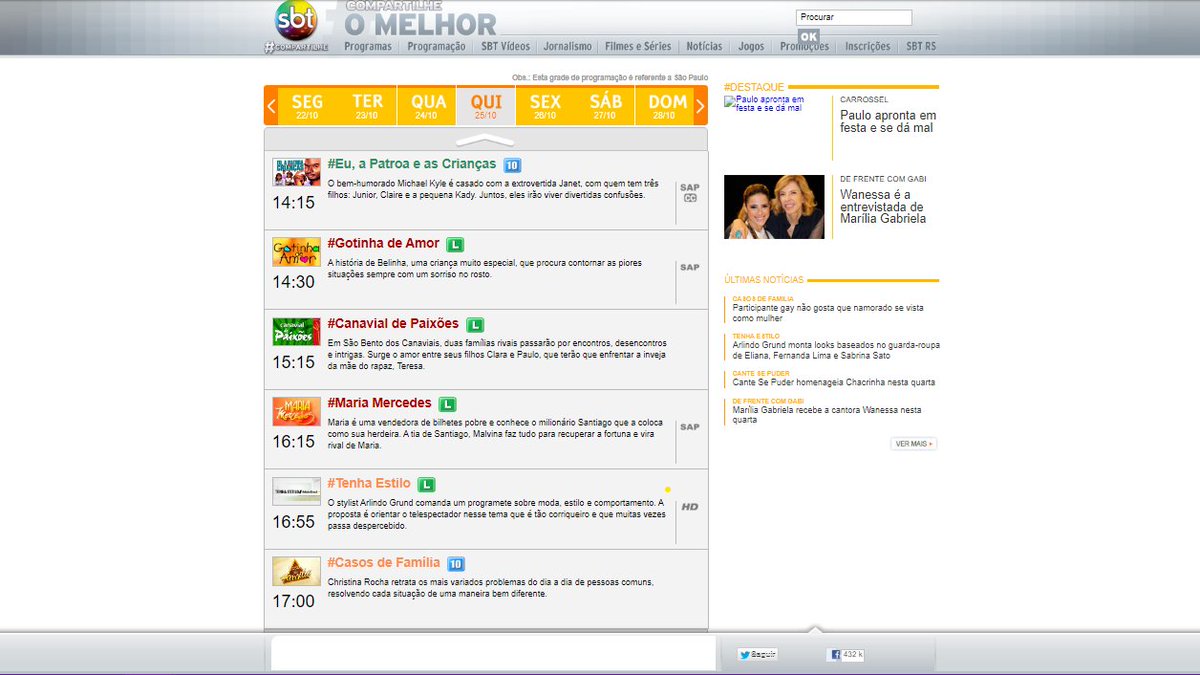Open Canavial de Paixões thumbnail

point(297,332)
